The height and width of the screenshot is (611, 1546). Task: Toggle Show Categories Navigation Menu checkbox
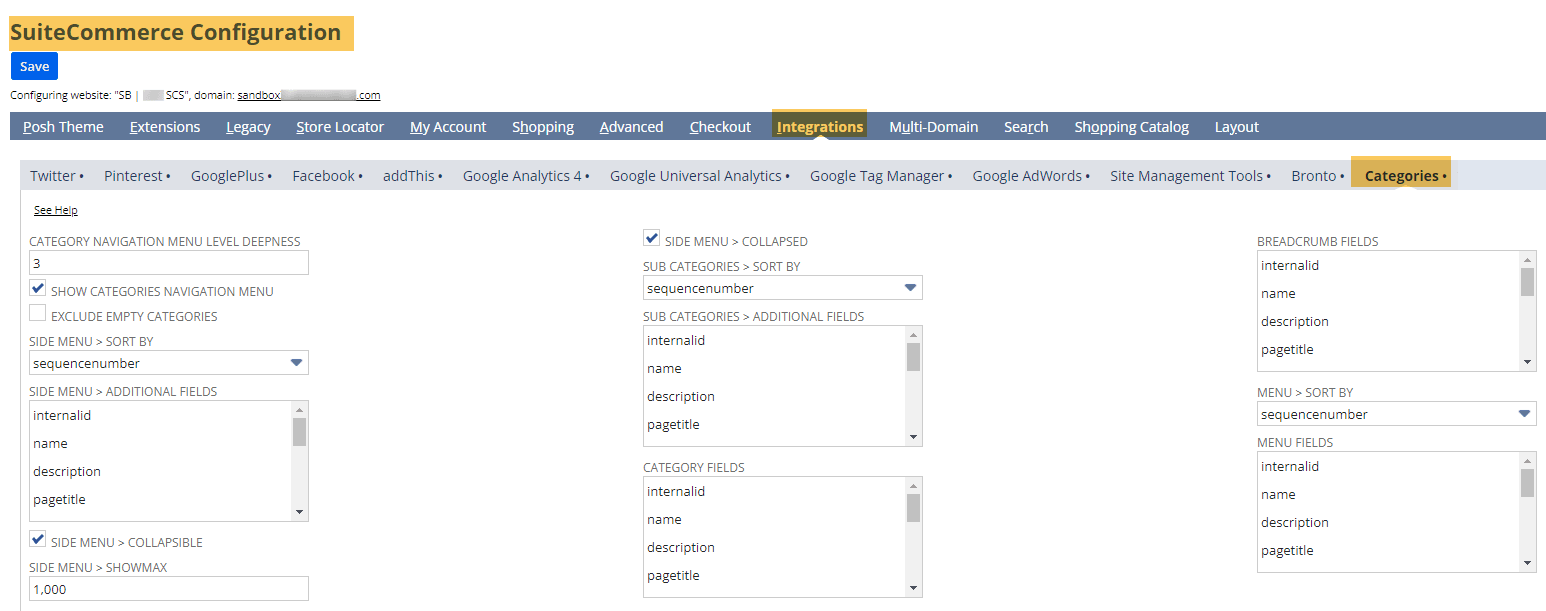(x=38, y=289)
